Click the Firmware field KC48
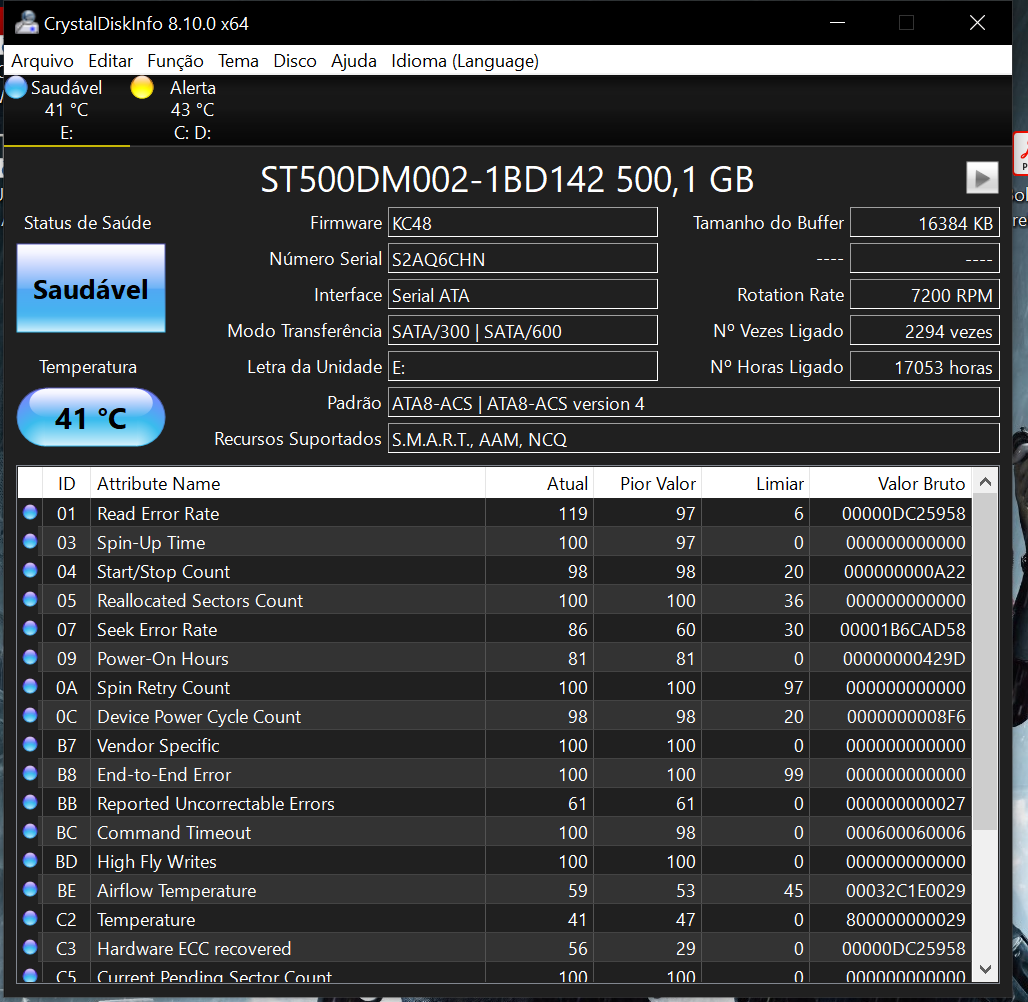 523,222
